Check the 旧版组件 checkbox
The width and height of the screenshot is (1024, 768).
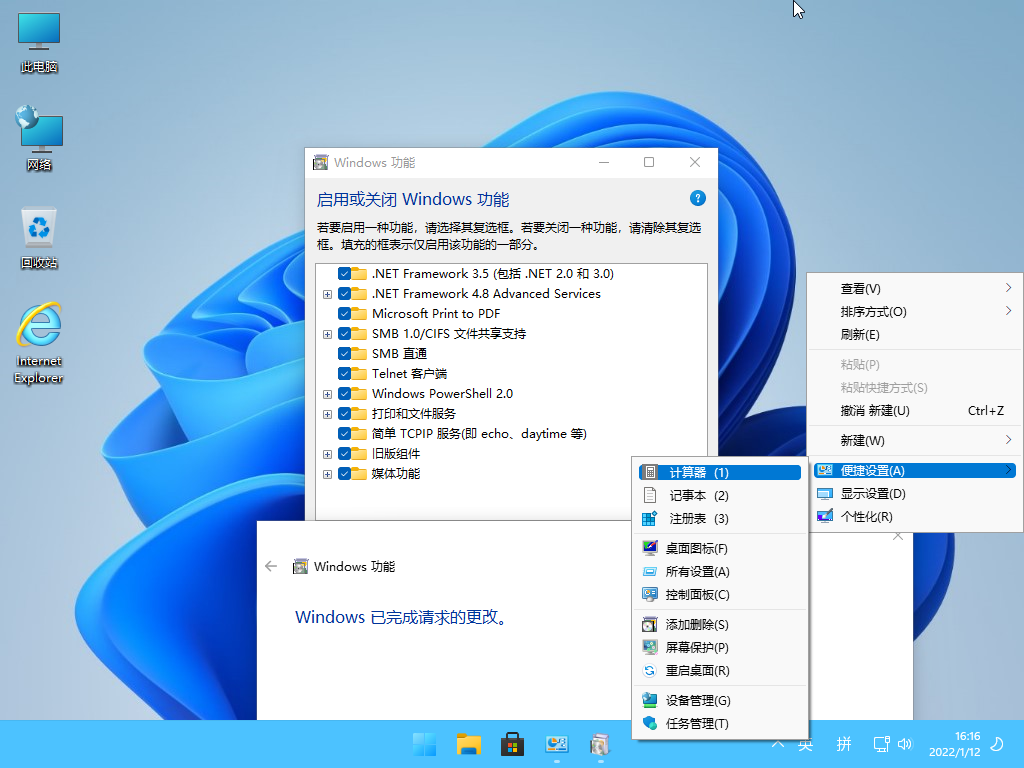pos(344,454)
